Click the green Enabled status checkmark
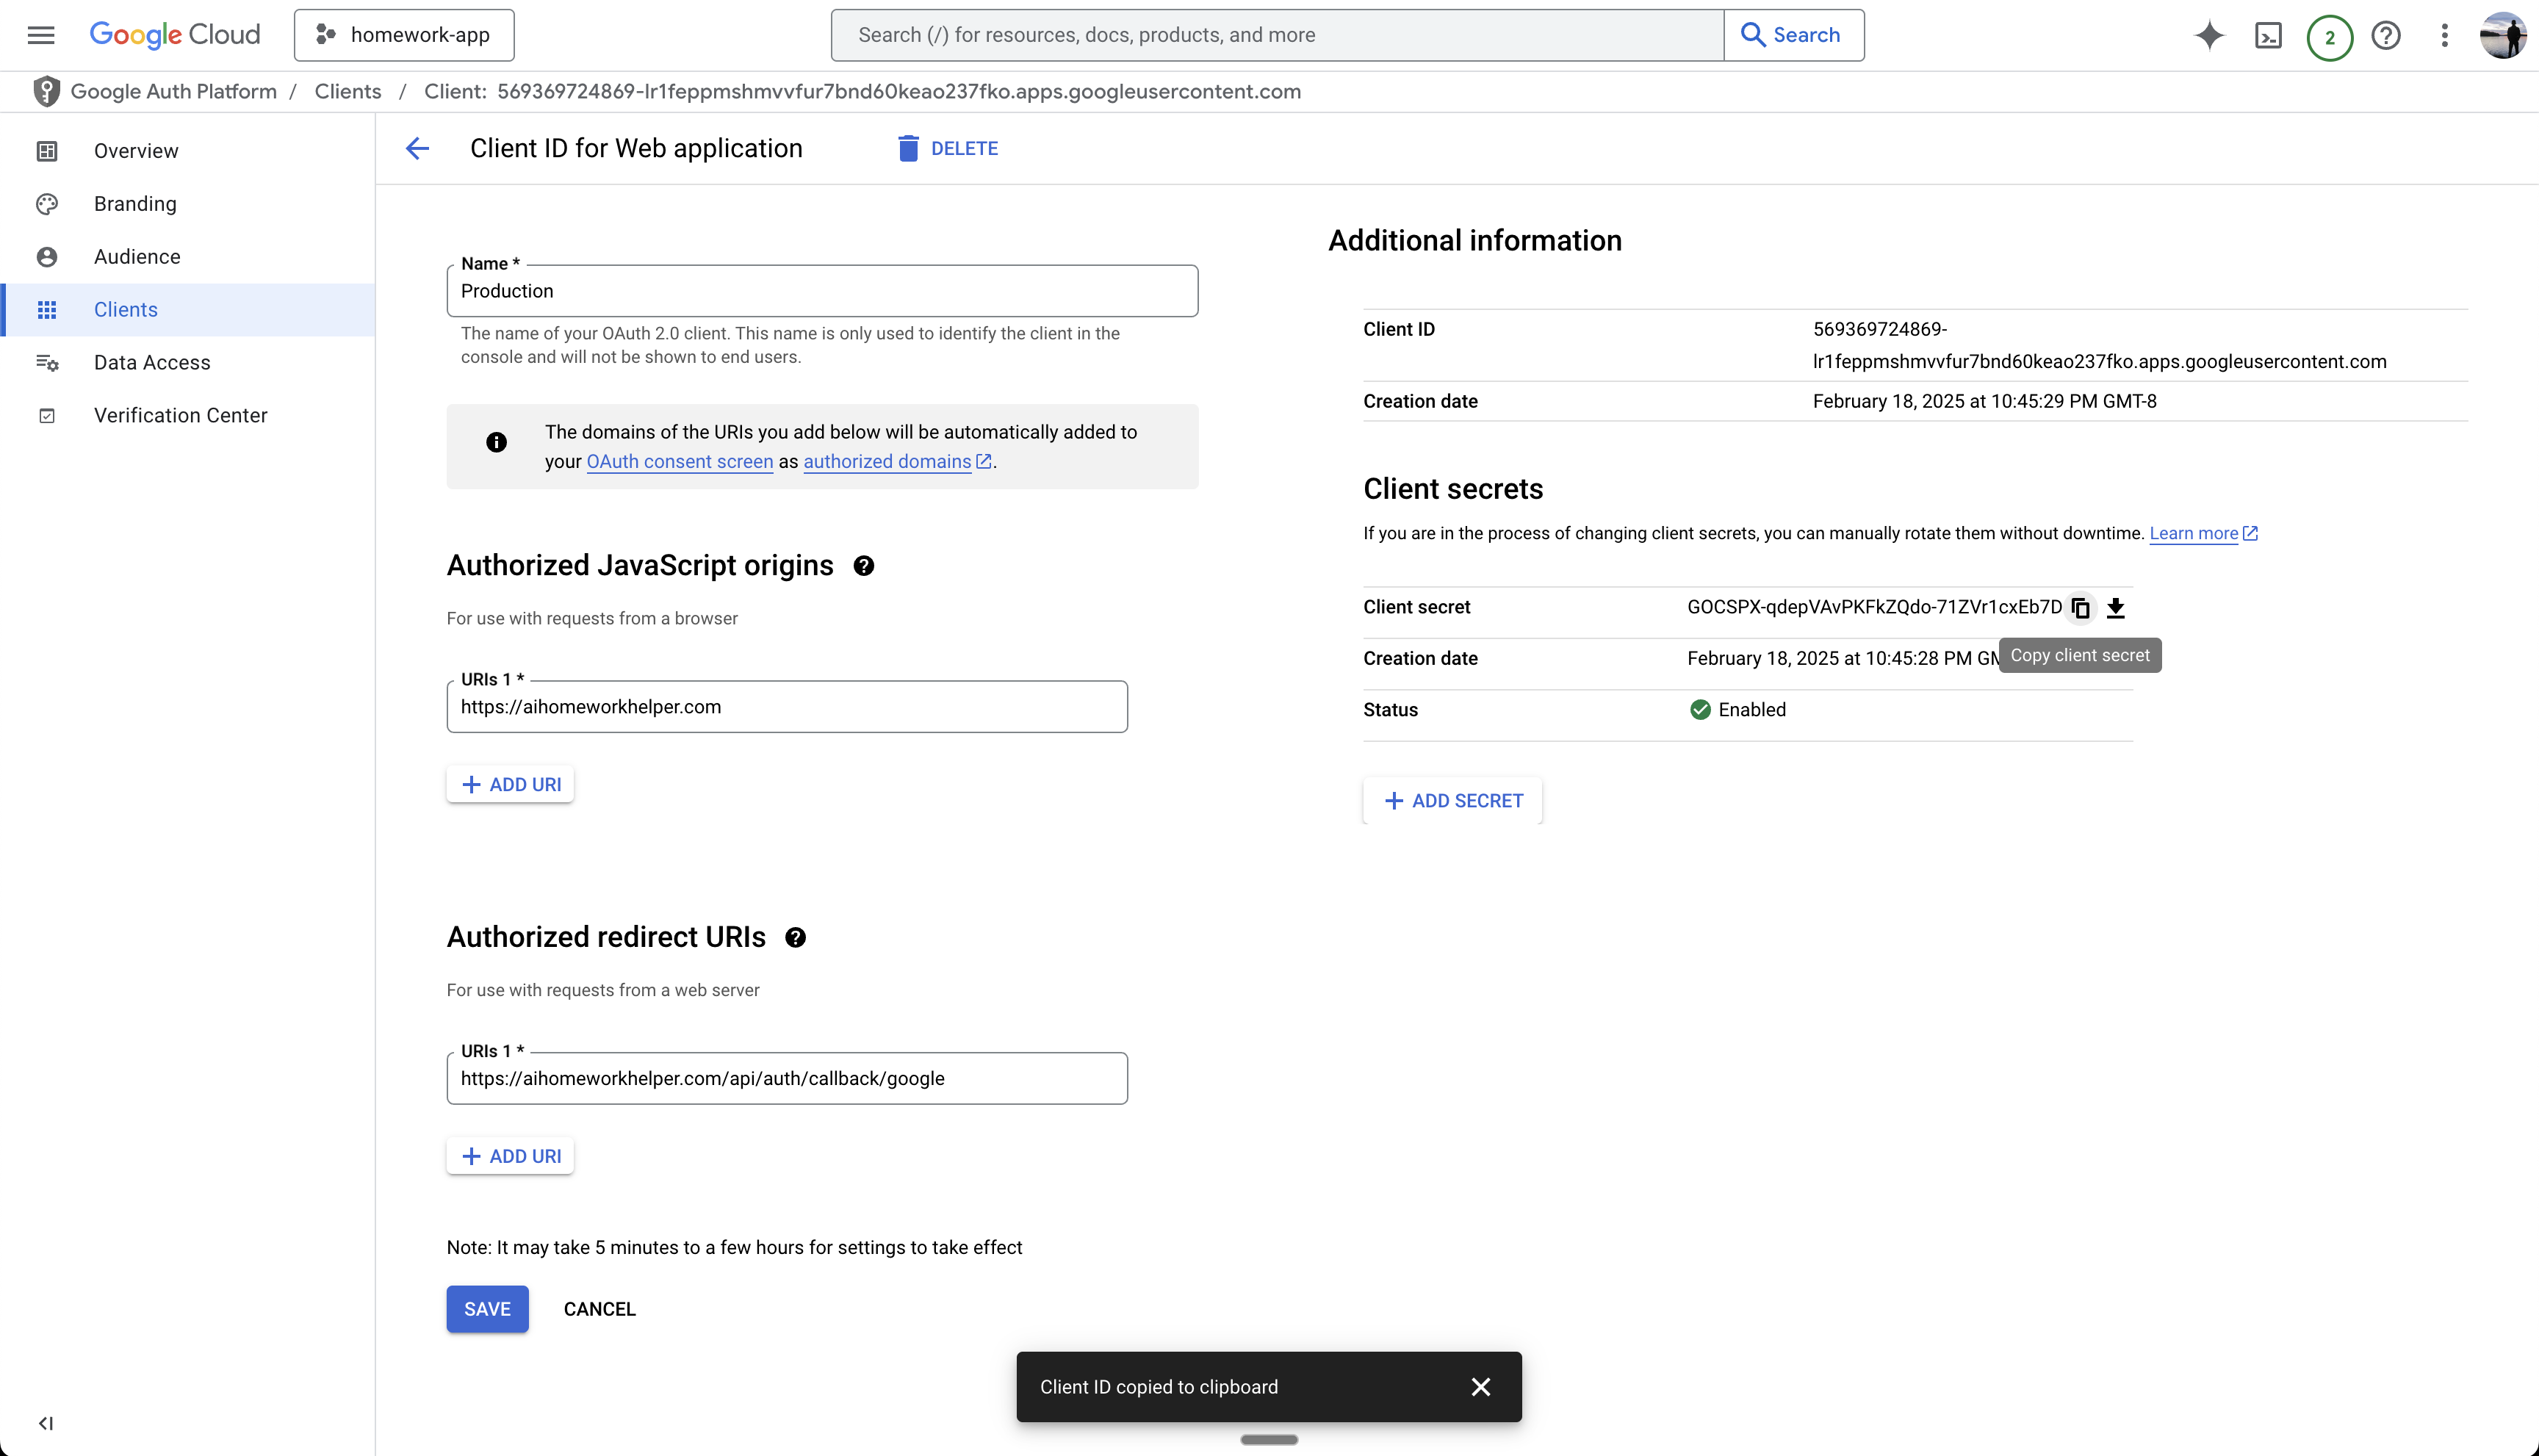 [1700, 710]
